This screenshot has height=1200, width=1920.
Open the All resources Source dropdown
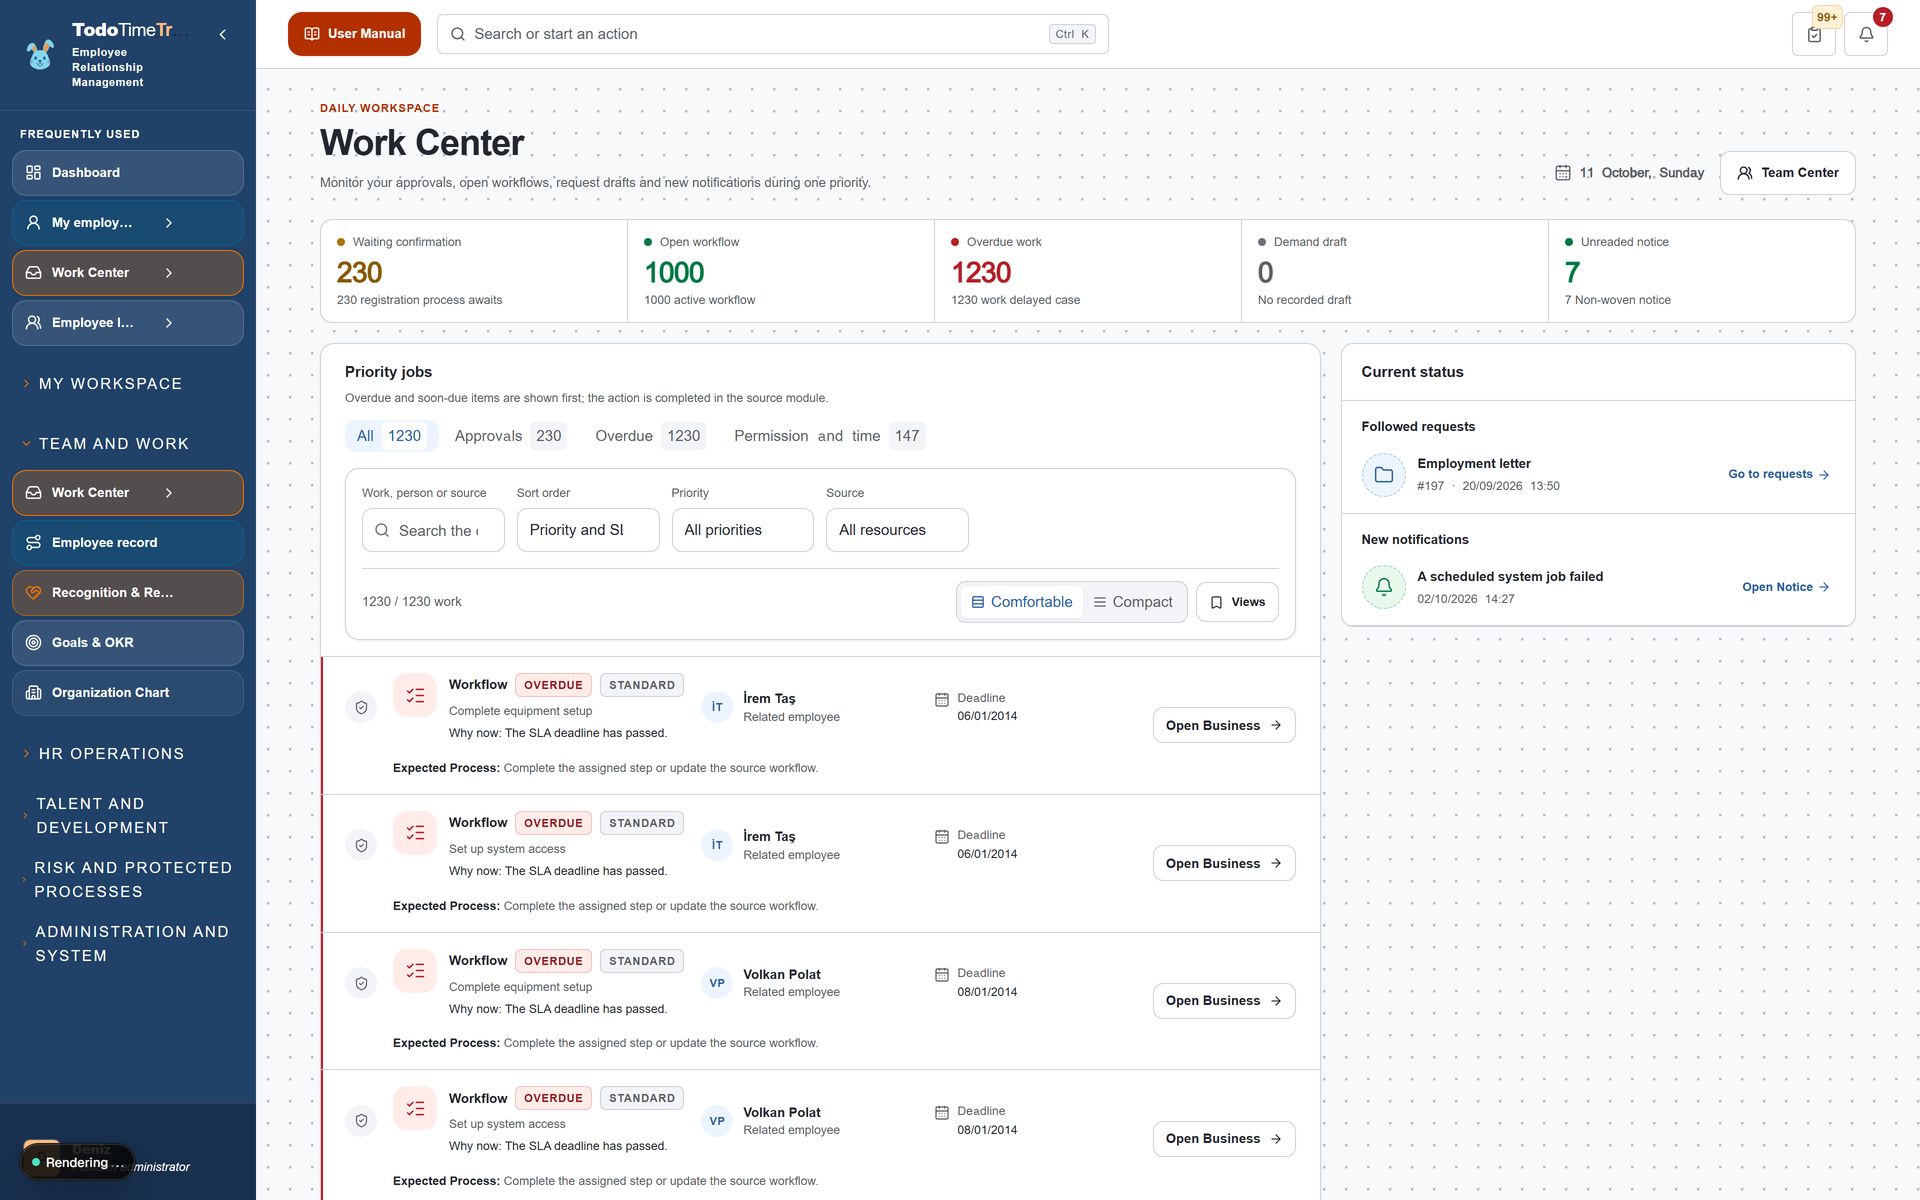897,530
